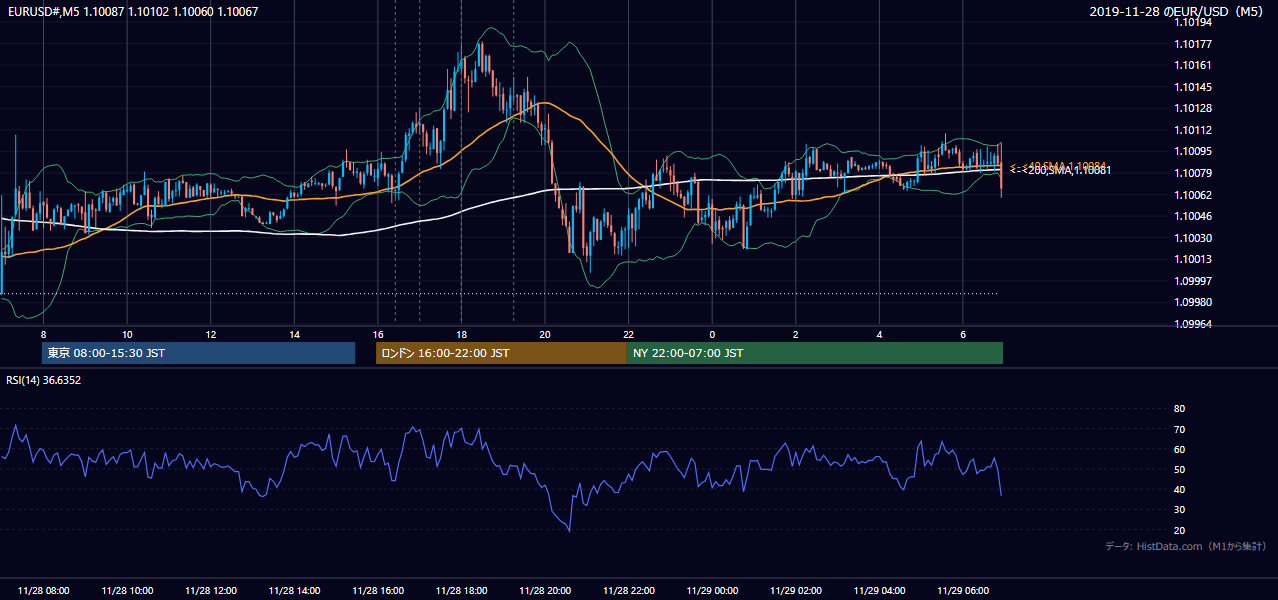
Task: Click the bottom time label 11/29 06:00
Action: pos(962,591)
